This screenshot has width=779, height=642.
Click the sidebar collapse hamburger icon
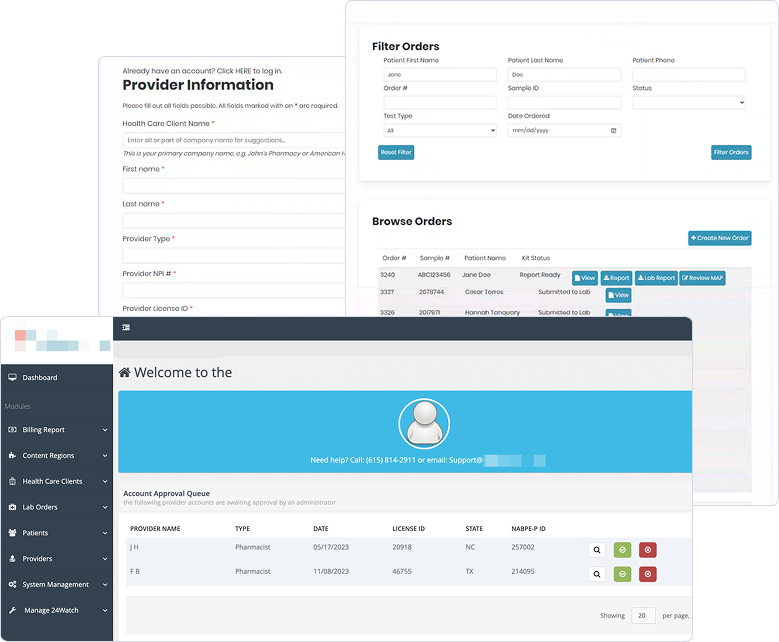[126, 327]
